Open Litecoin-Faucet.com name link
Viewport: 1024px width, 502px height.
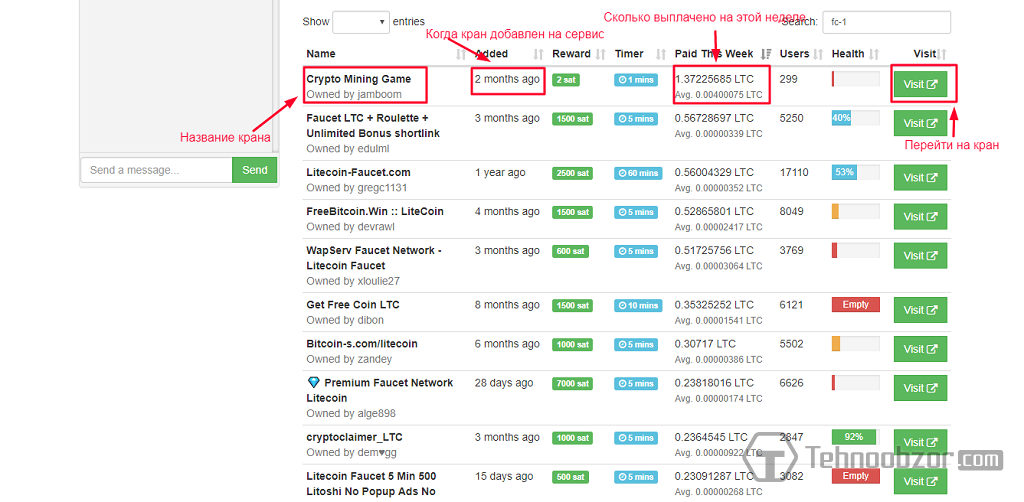(359, 172)
